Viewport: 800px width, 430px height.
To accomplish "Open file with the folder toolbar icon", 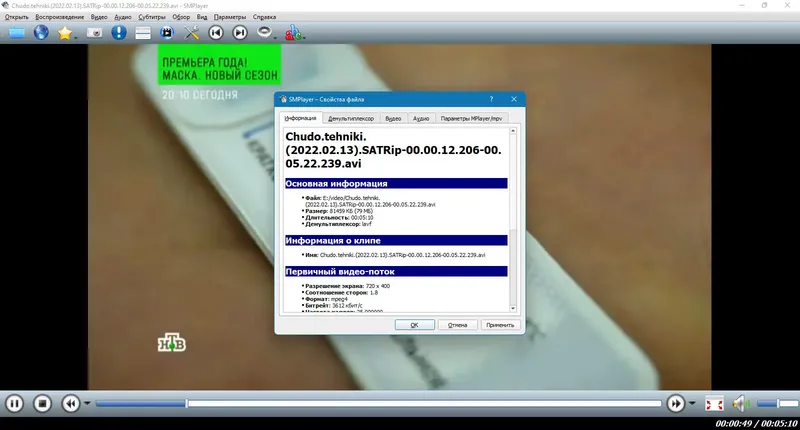I will click(16, 33).
